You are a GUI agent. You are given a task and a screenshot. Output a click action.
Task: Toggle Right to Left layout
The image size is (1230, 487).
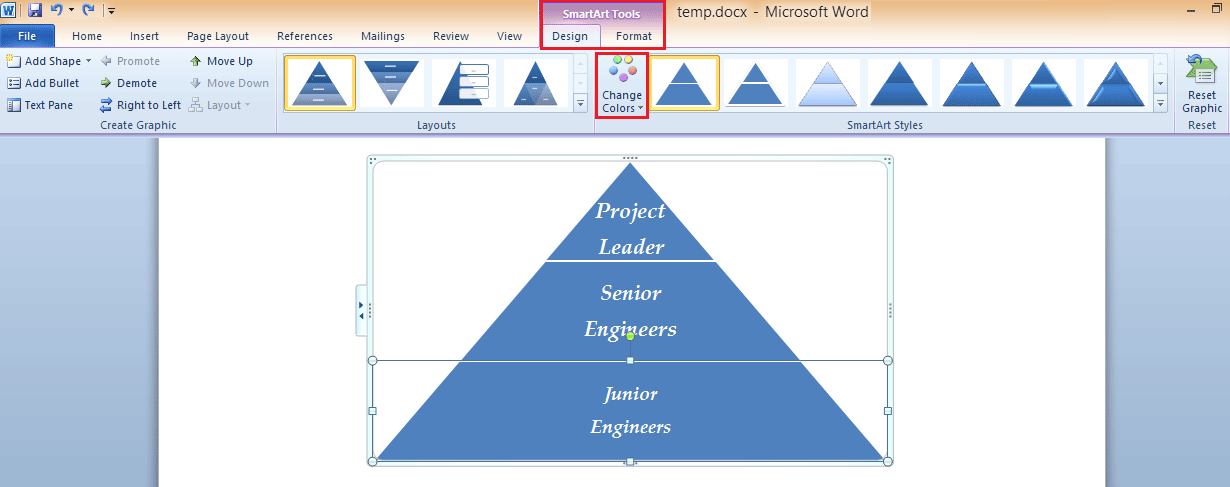pos(140,105)
